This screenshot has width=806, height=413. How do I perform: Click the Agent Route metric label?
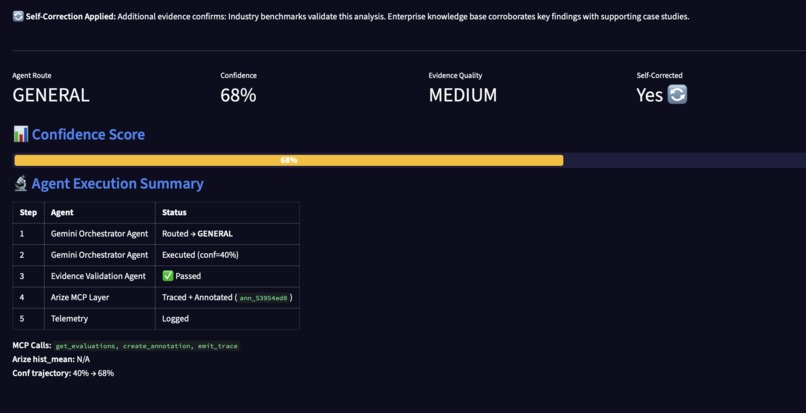[x=32, y=76]
